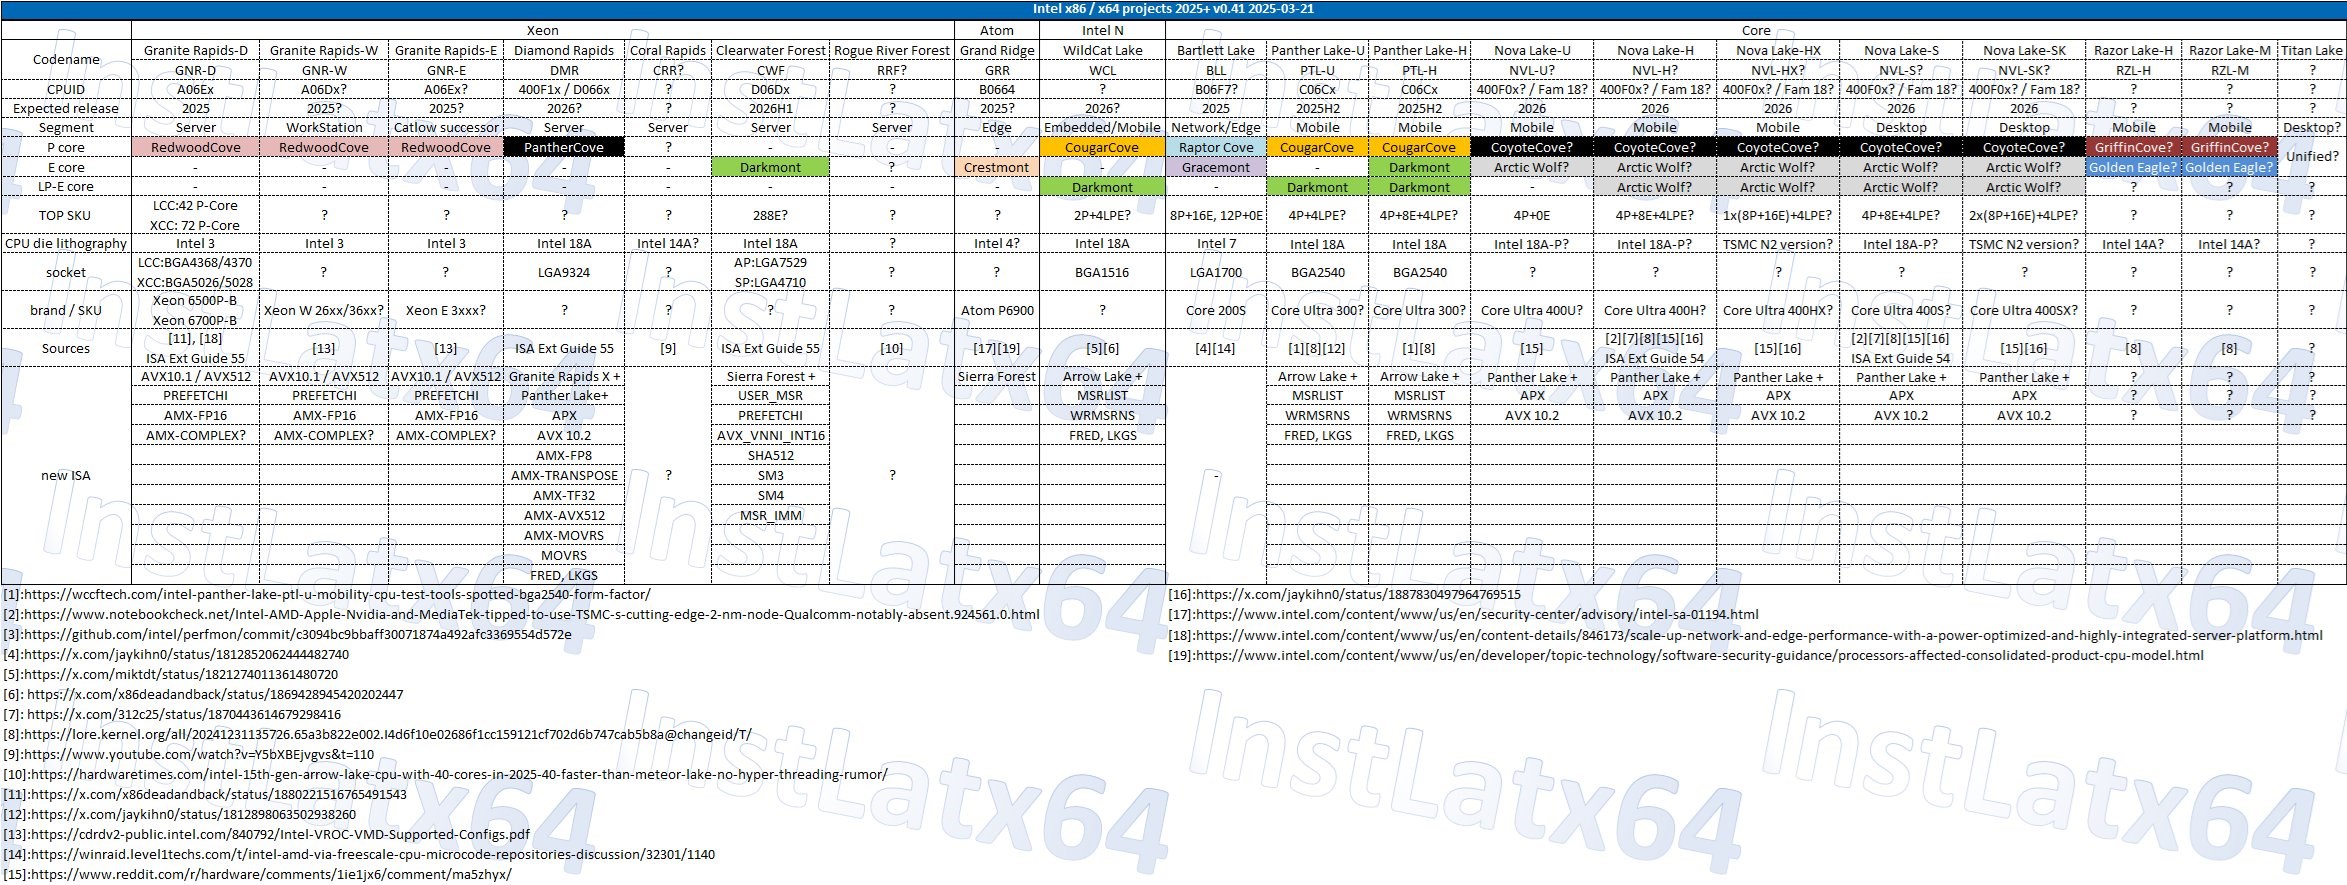2347x885 pixels.
Task: Click the Diamond Rapids codename header cell
Action: 564,50
